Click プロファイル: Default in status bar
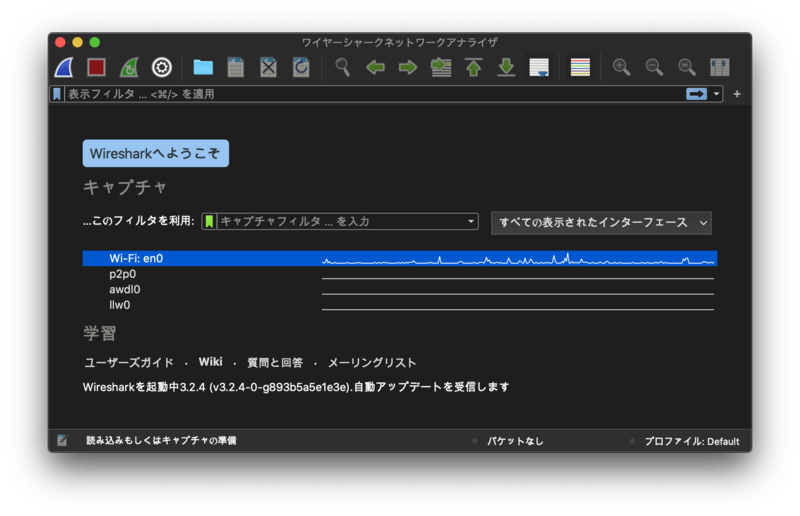 [x=691, y=441]
